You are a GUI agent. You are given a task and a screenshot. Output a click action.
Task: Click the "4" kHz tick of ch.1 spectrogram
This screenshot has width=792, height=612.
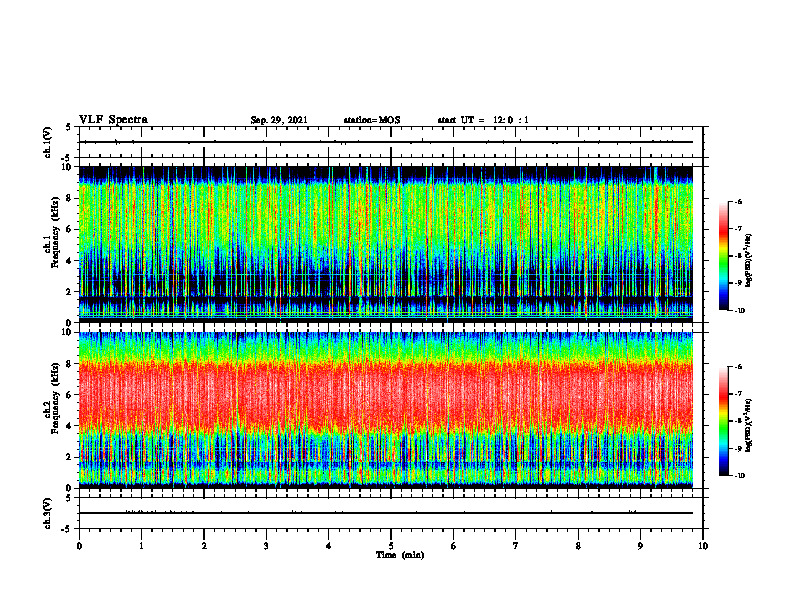(70, 261)
